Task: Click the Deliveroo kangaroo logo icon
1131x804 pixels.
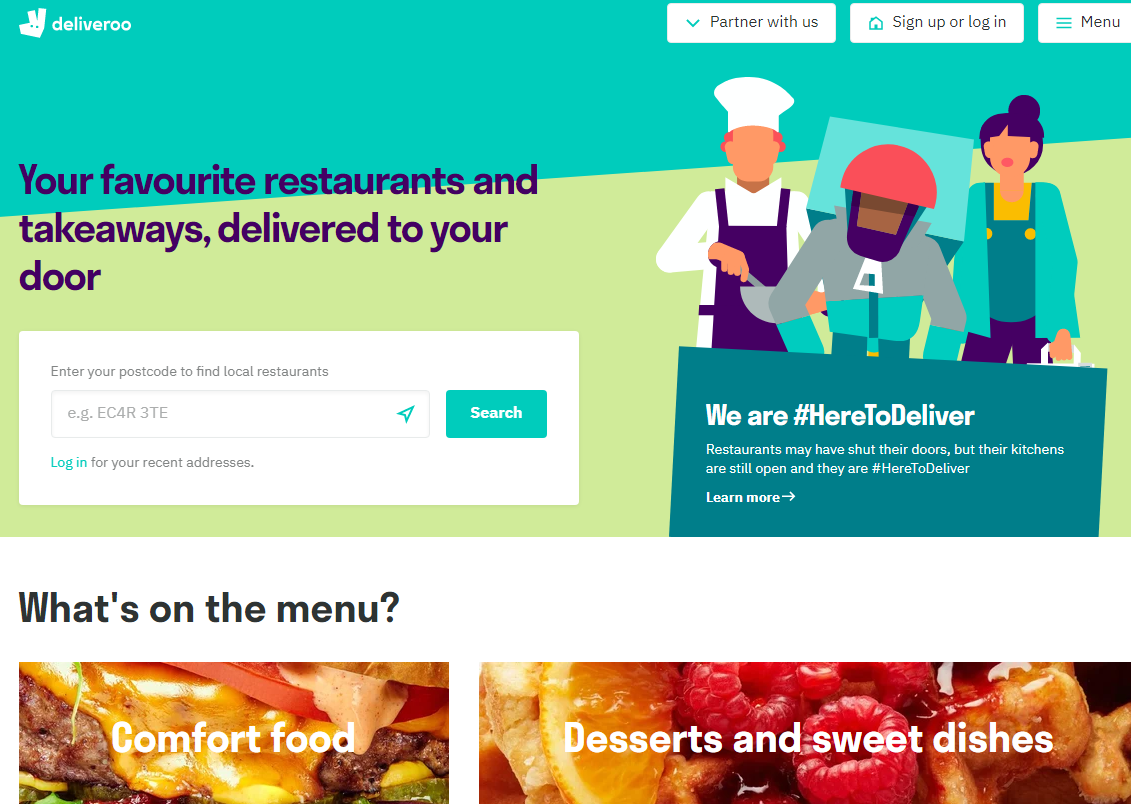Action: [32, 23]
